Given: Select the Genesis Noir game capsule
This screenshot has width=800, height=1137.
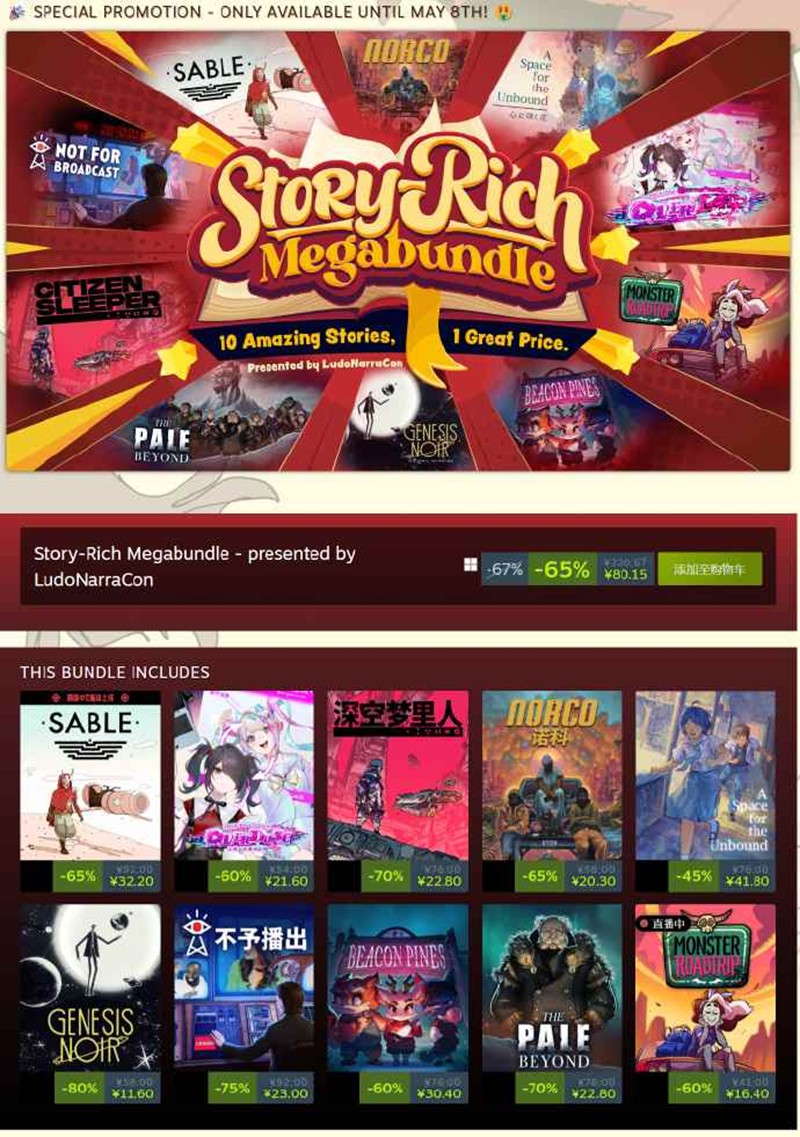Looking at the screenshot, I should point(90,988).
